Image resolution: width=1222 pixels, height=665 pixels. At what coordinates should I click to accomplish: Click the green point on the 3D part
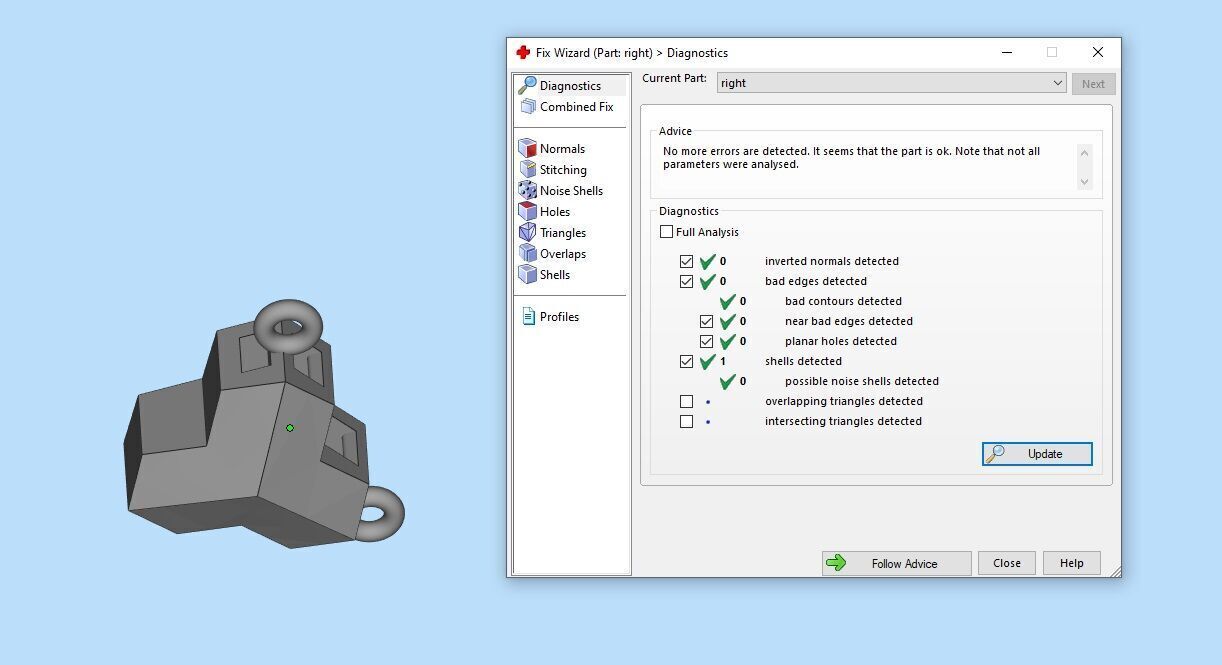(290, 428)
